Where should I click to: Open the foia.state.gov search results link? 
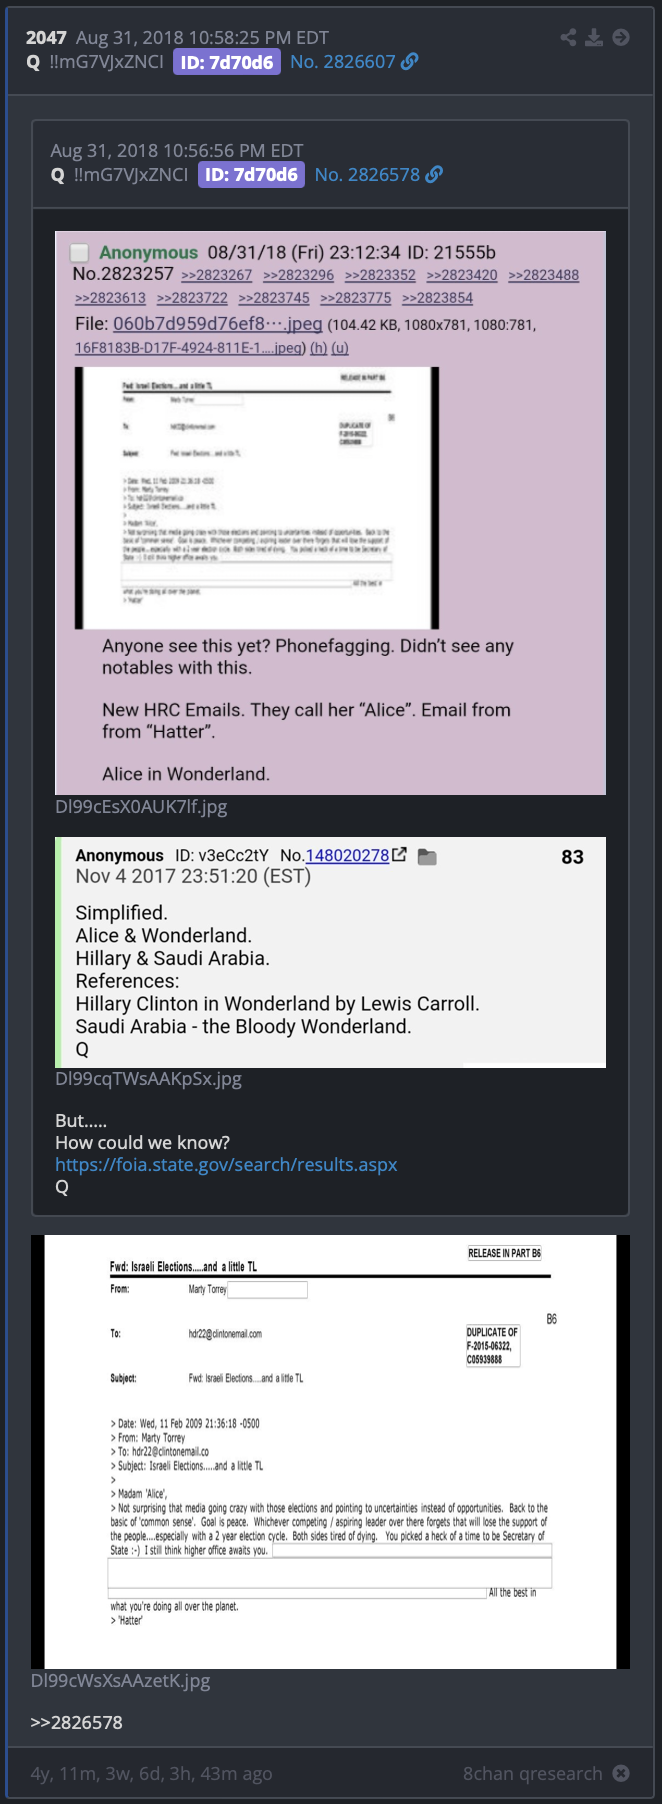(226, 1165)
